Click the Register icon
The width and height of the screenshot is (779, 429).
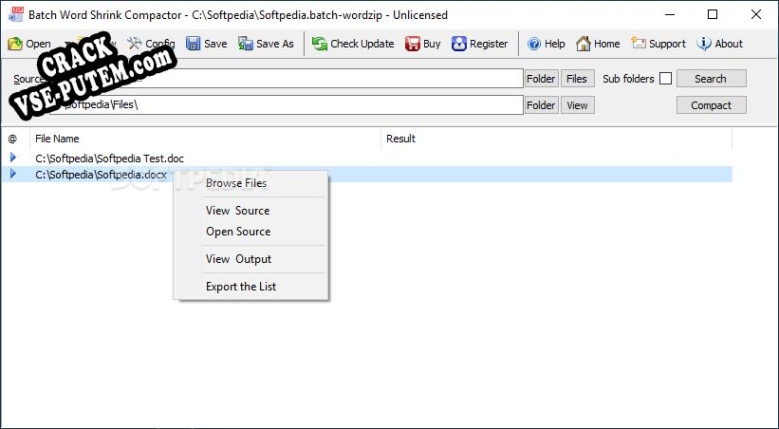pos(459,44)
